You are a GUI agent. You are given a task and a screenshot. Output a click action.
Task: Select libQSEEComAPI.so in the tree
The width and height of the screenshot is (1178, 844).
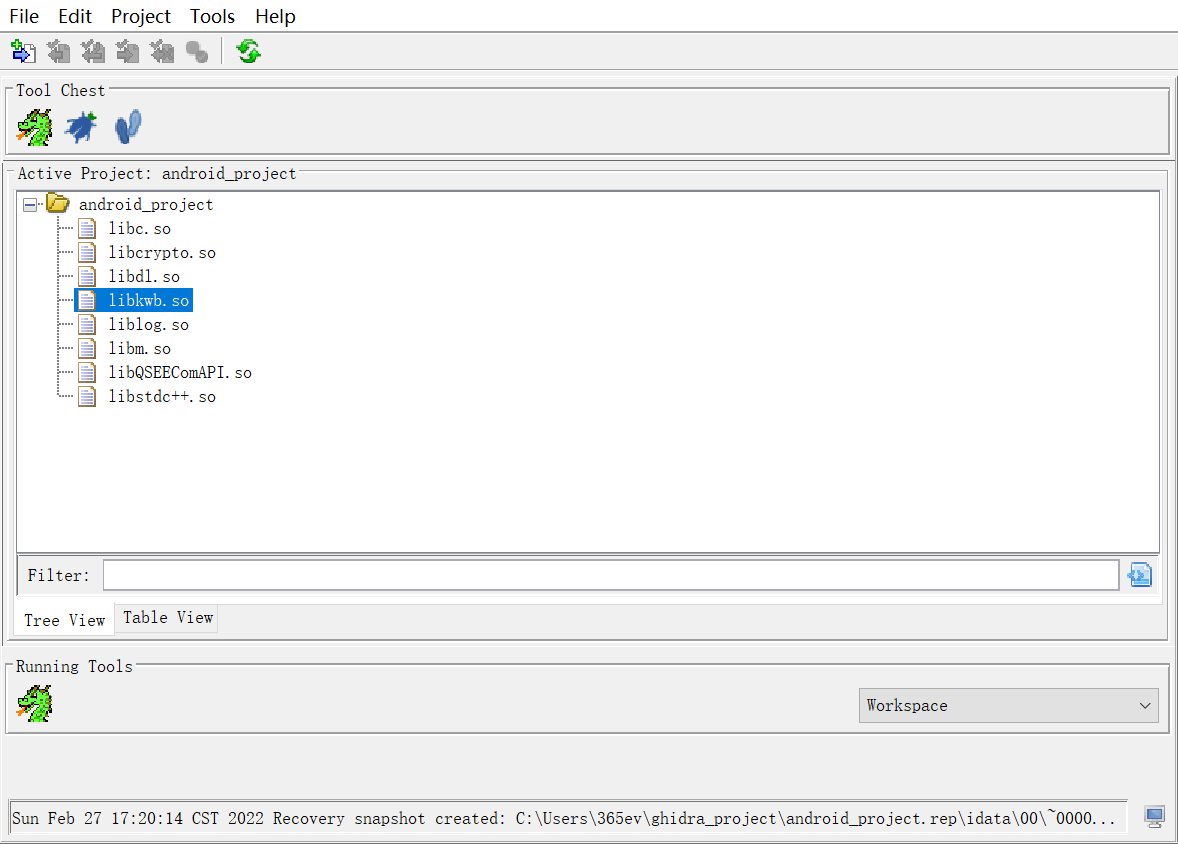[x=180, y=373]
